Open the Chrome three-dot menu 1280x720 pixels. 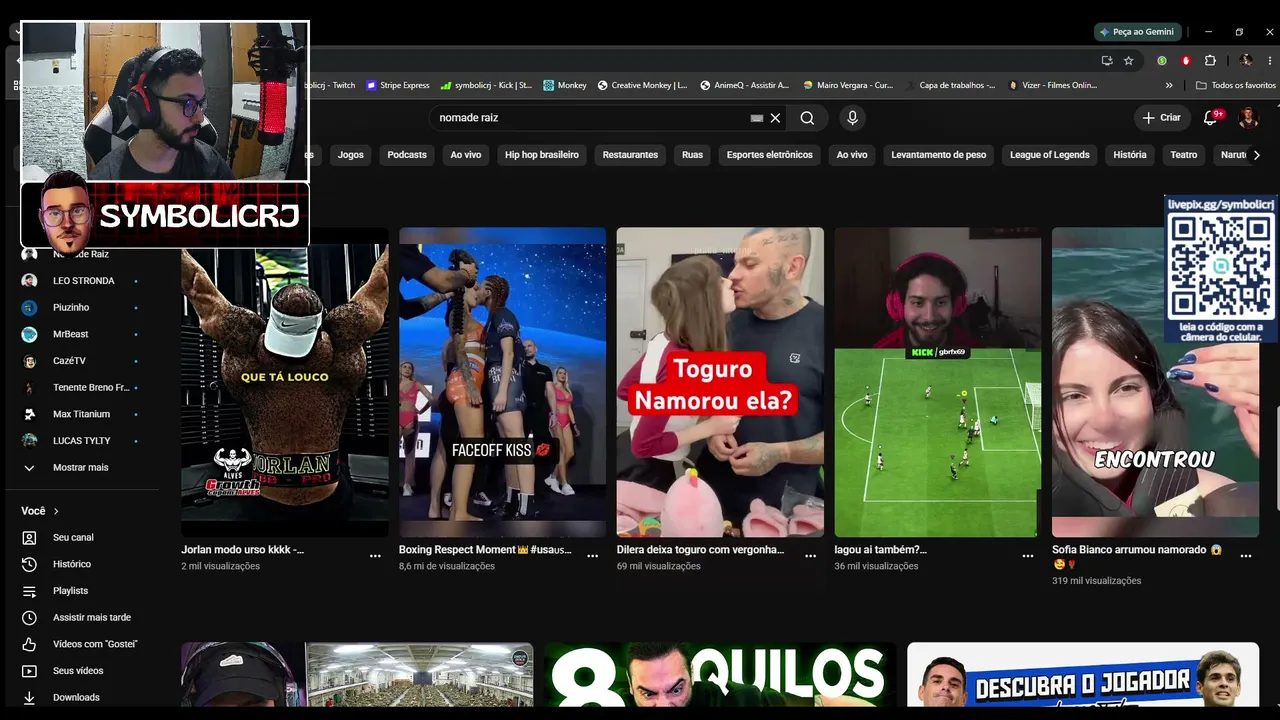(x=1270, y=60)
